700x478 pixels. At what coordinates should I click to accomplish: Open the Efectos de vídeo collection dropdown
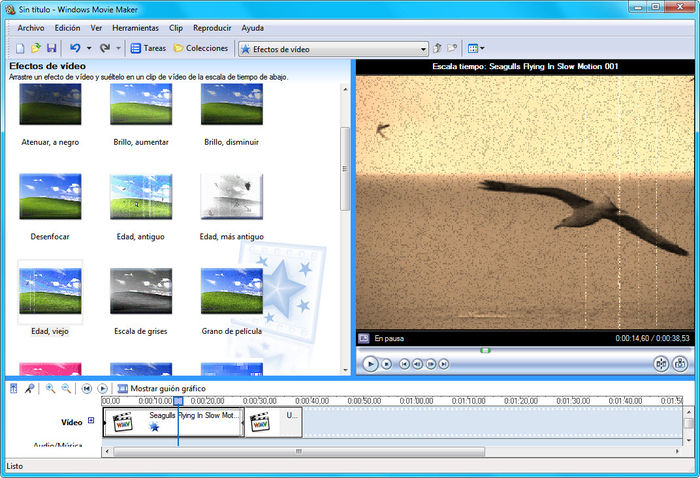point(422,48)
